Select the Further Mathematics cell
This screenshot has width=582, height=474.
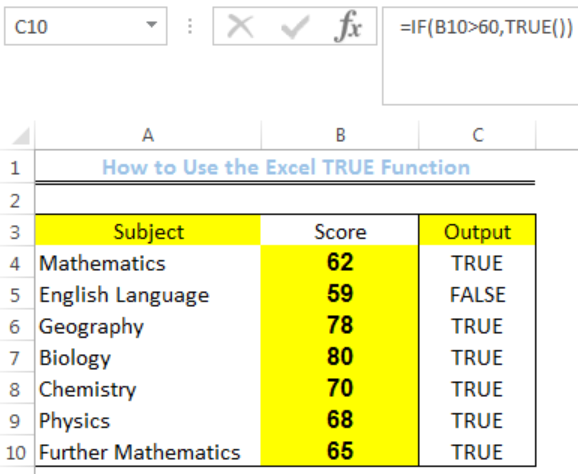pyautogui.click(x=148, y=452)
